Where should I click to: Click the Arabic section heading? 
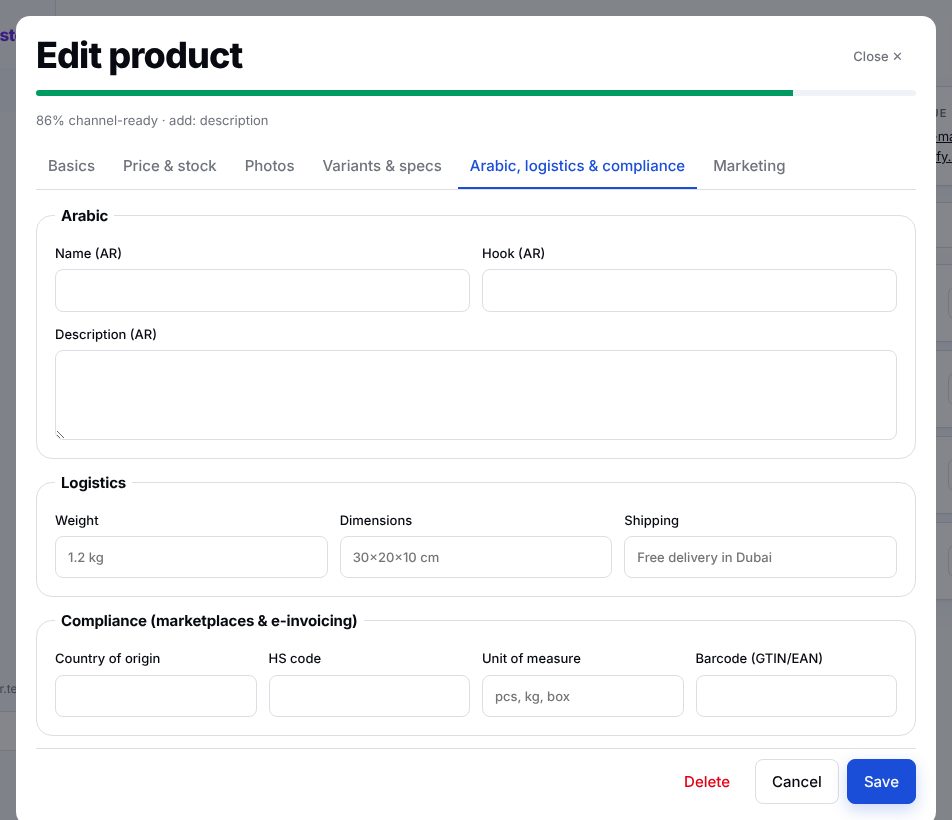84,216
